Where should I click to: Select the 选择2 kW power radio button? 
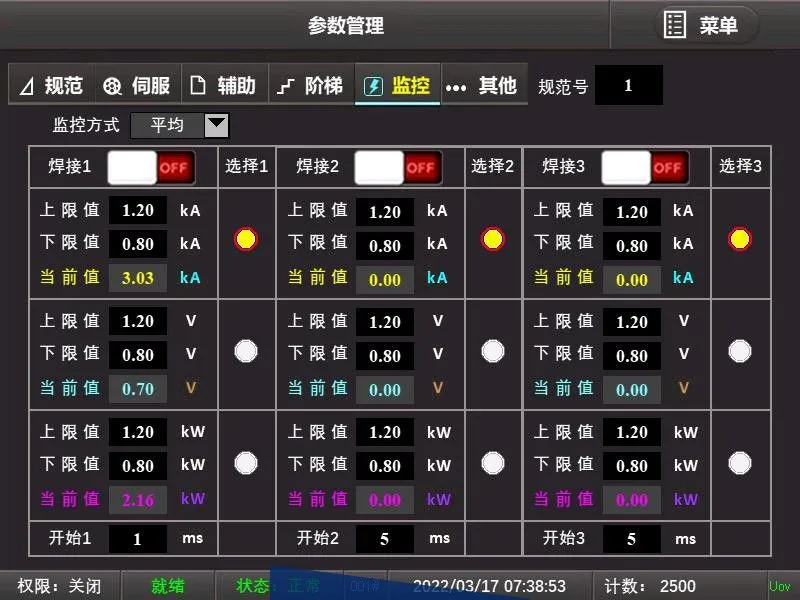tap(493, 463)
